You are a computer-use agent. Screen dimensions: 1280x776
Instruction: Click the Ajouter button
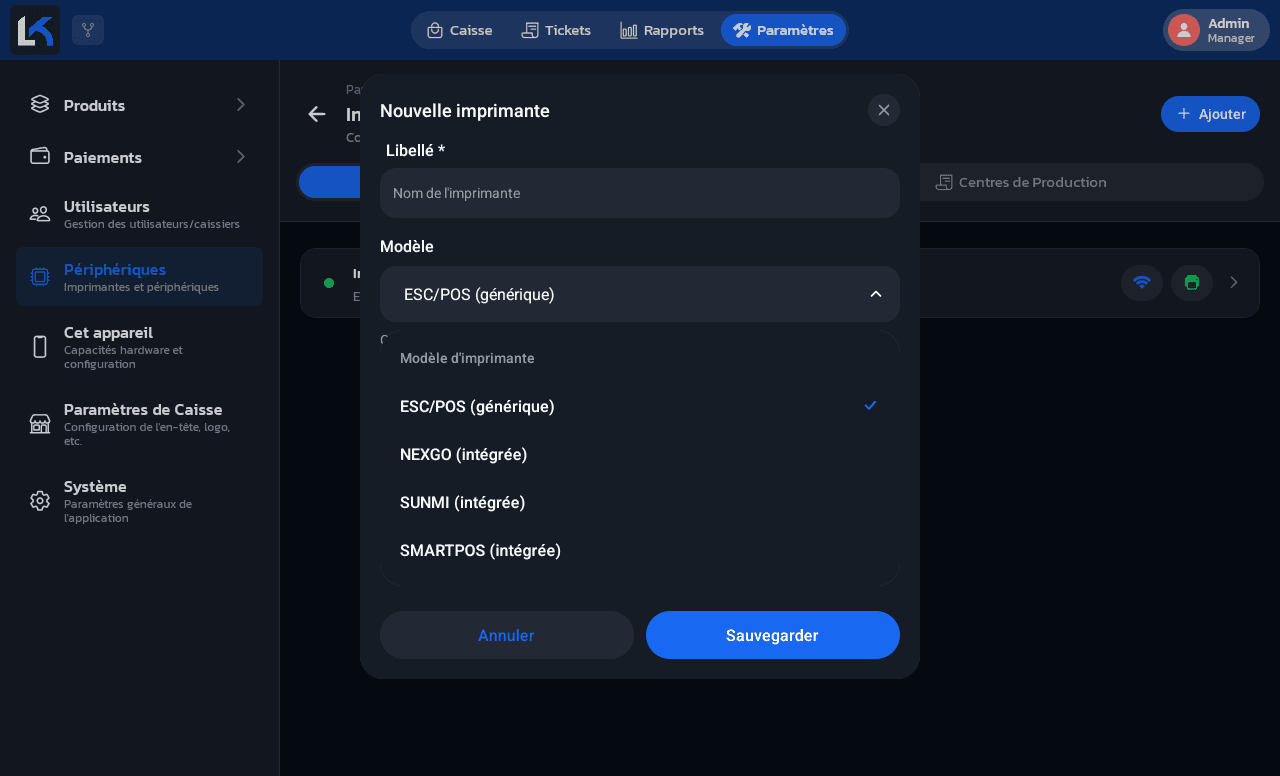click(x=1210, y=114)
